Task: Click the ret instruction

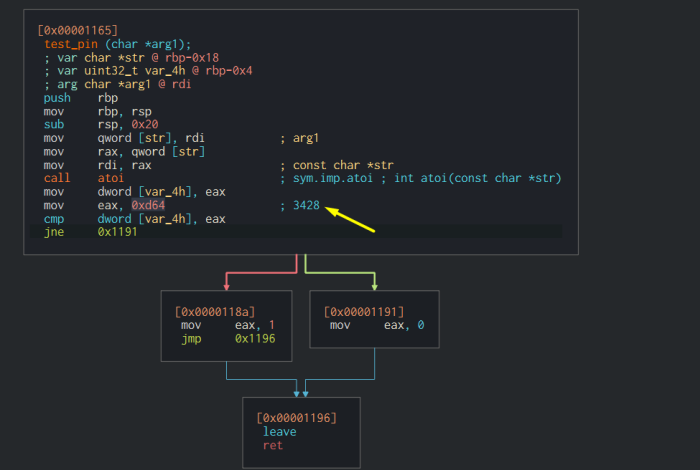Action: click(x=273, y=445)
